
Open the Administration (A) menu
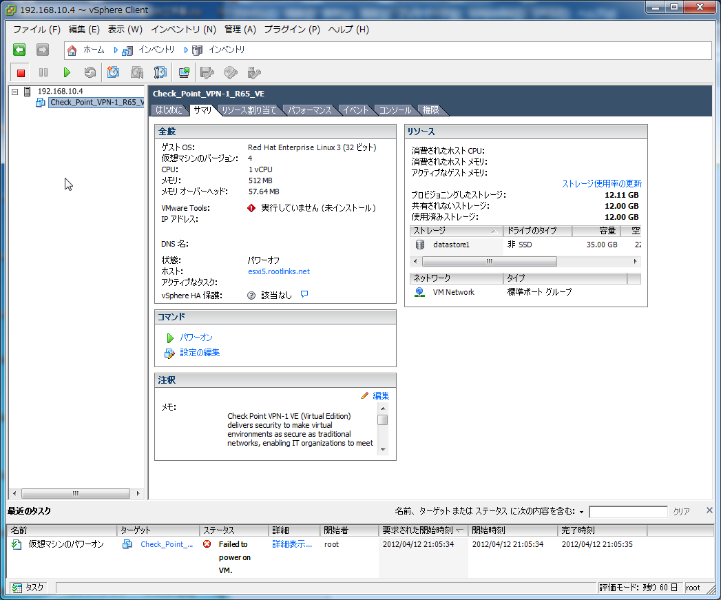pos(240,29)
